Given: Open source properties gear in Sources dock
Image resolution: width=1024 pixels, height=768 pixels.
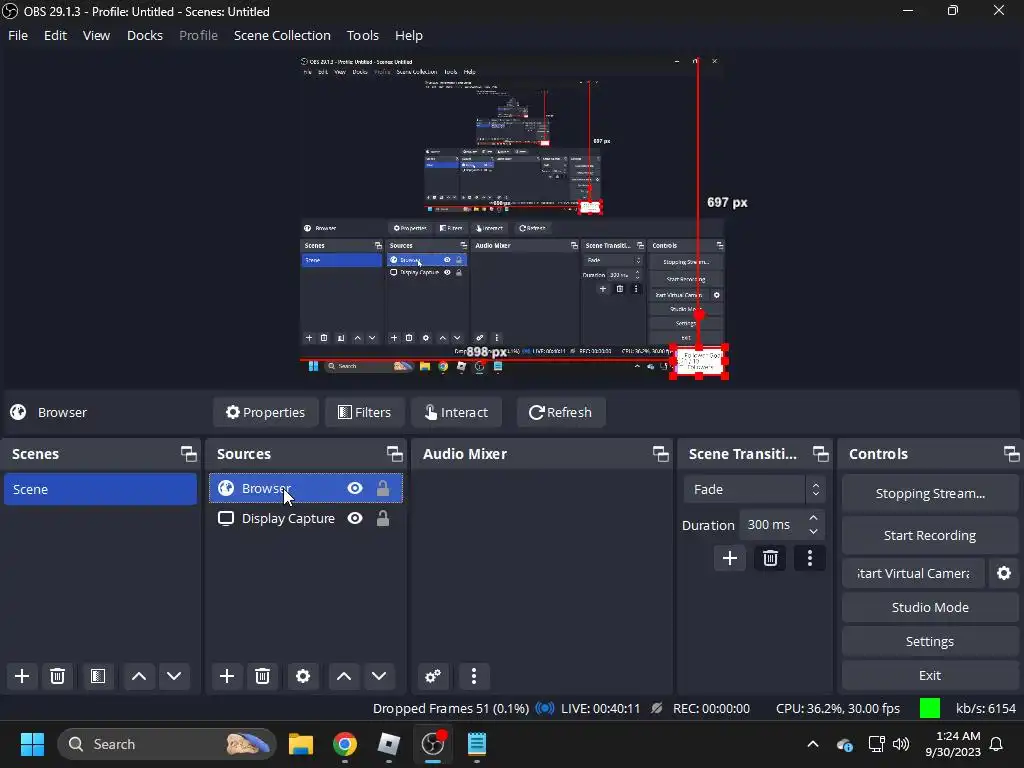Looking at the screenshot, I should (302, 676).
